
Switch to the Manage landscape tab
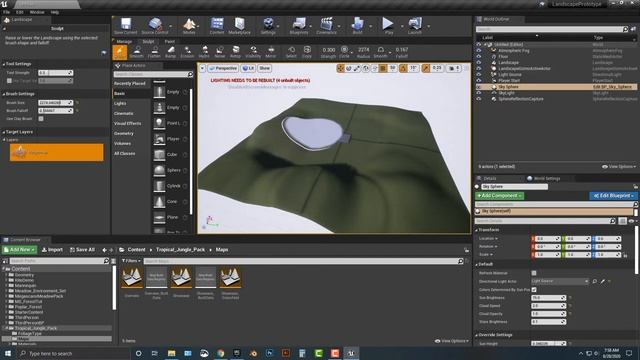coord(124,41)
